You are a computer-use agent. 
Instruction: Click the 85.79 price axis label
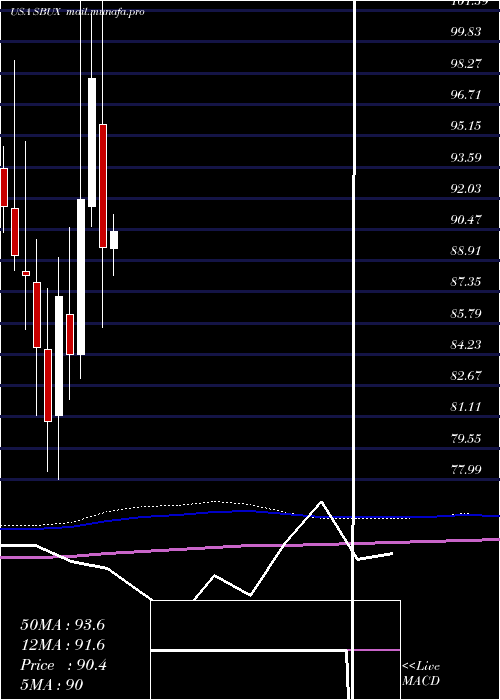pos(467,313)
